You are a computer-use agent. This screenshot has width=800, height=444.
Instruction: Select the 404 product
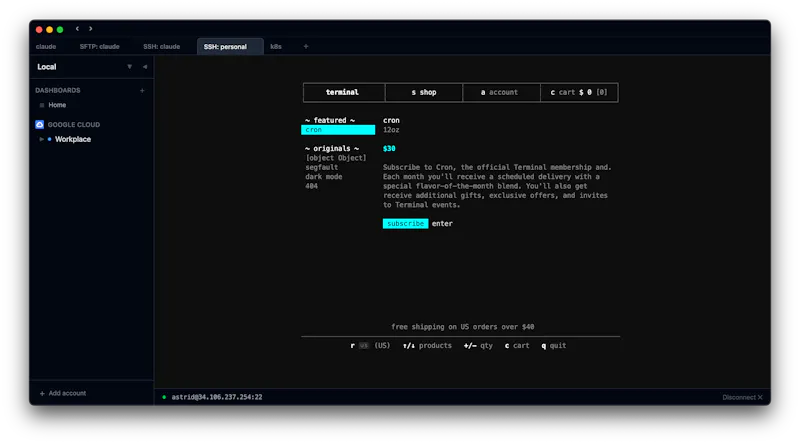click(x=312, y=186)
